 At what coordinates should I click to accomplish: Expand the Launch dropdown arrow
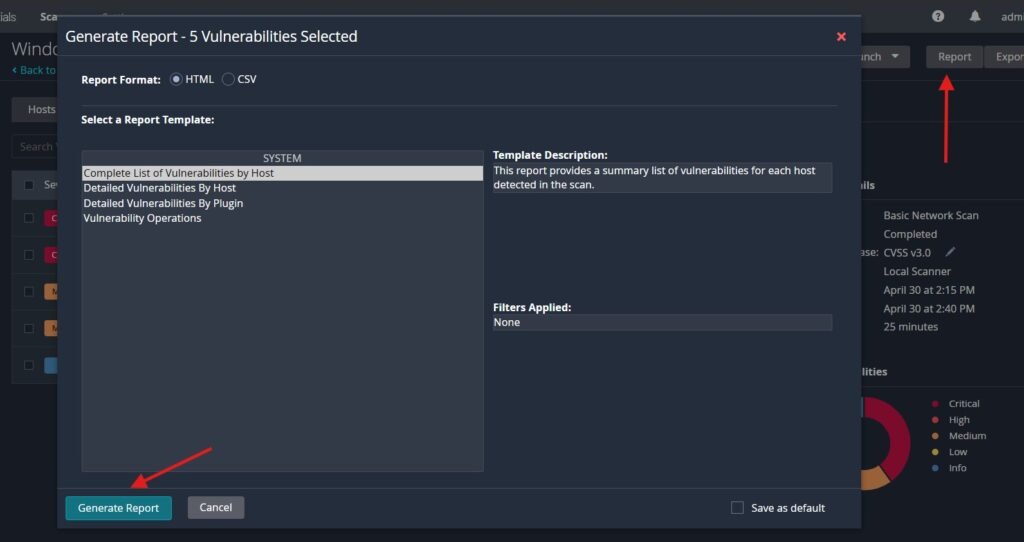point(895,57)
